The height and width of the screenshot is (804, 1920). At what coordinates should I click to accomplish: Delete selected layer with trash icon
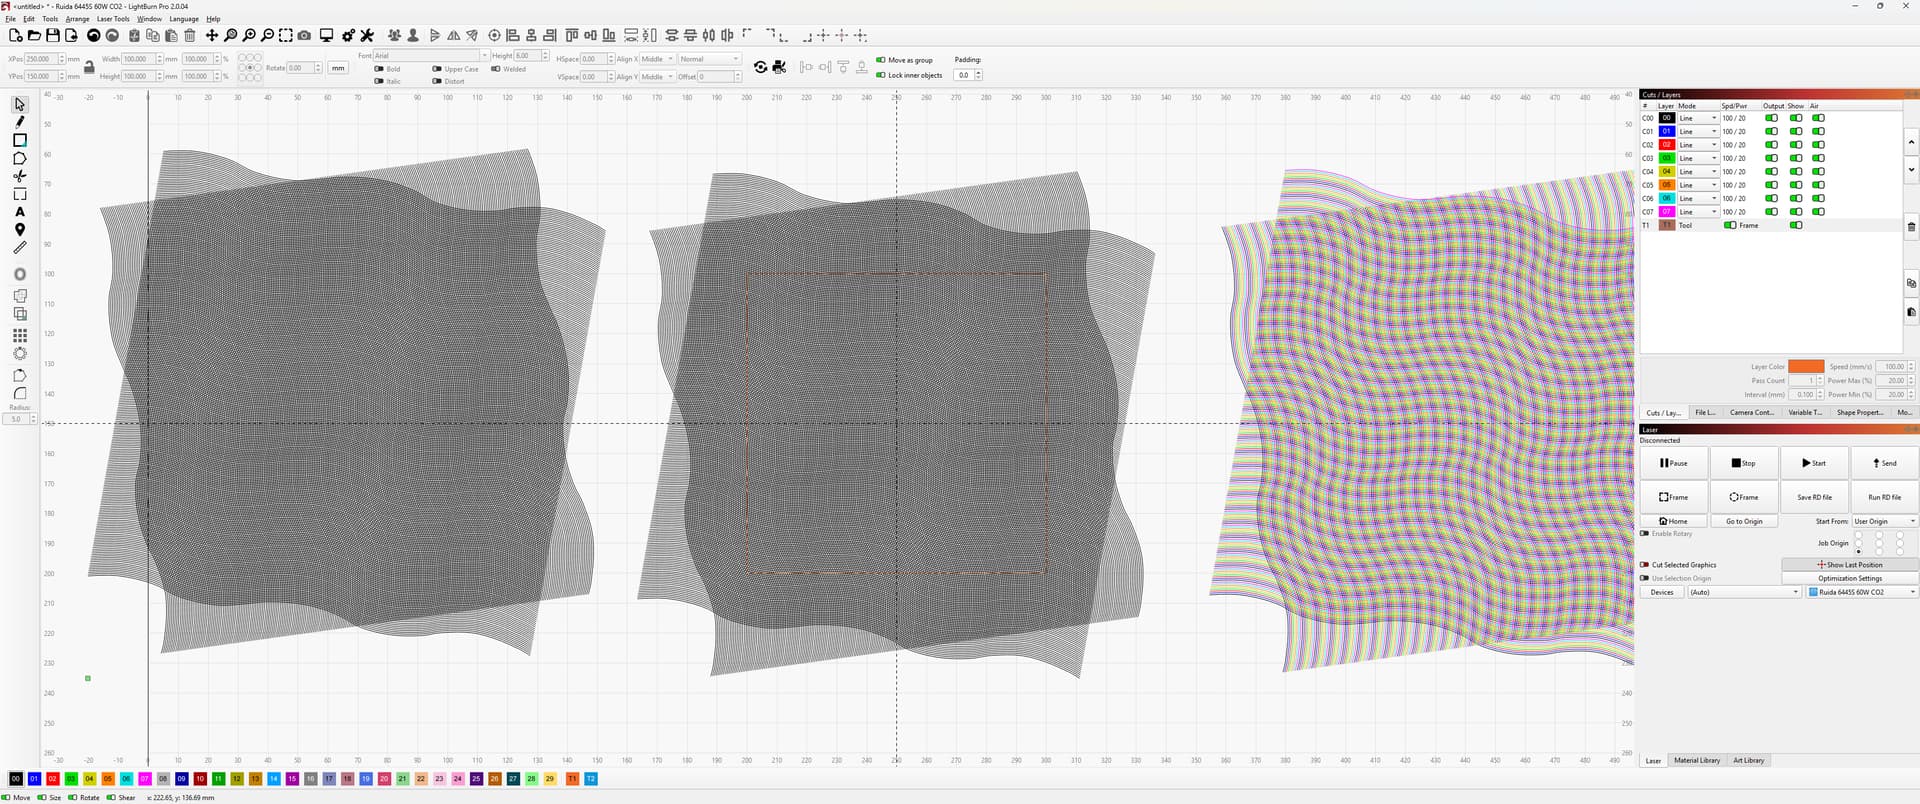click(x=1911, y=227)
